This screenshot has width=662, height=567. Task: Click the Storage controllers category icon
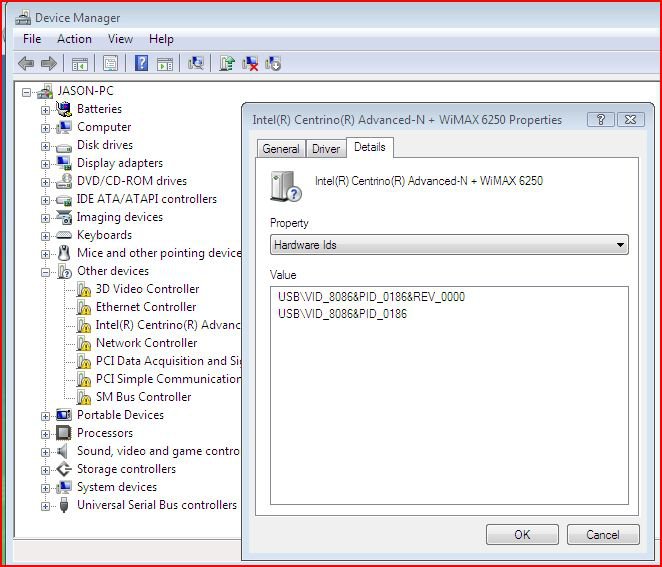(x=64, y=469)
